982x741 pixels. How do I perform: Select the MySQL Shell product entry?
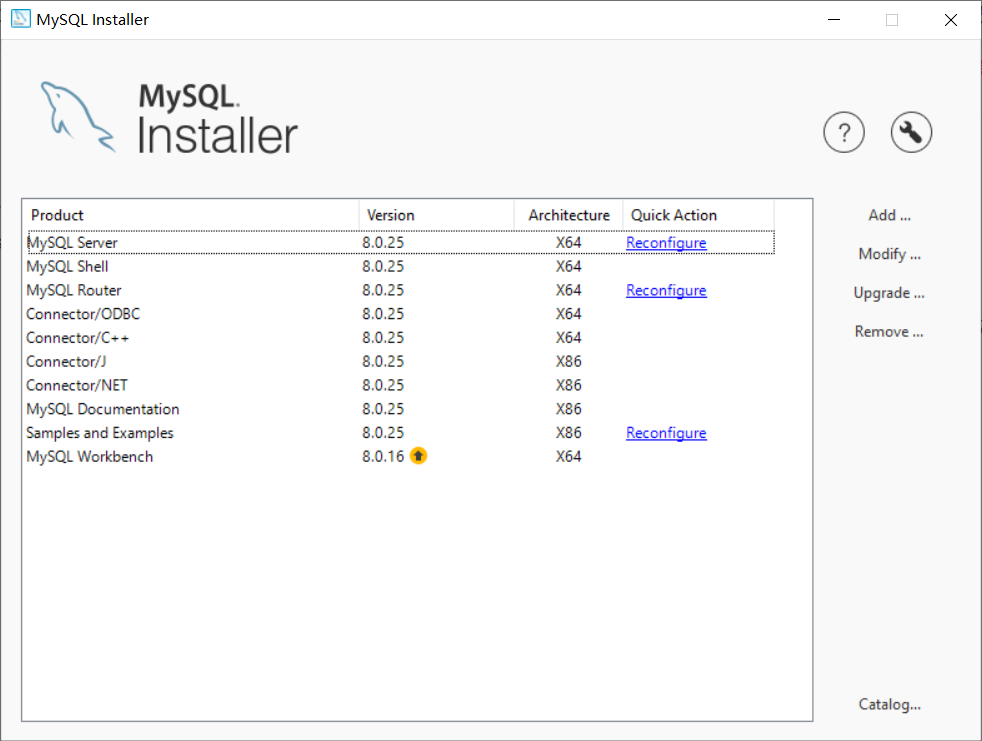(x=150, y=266)
